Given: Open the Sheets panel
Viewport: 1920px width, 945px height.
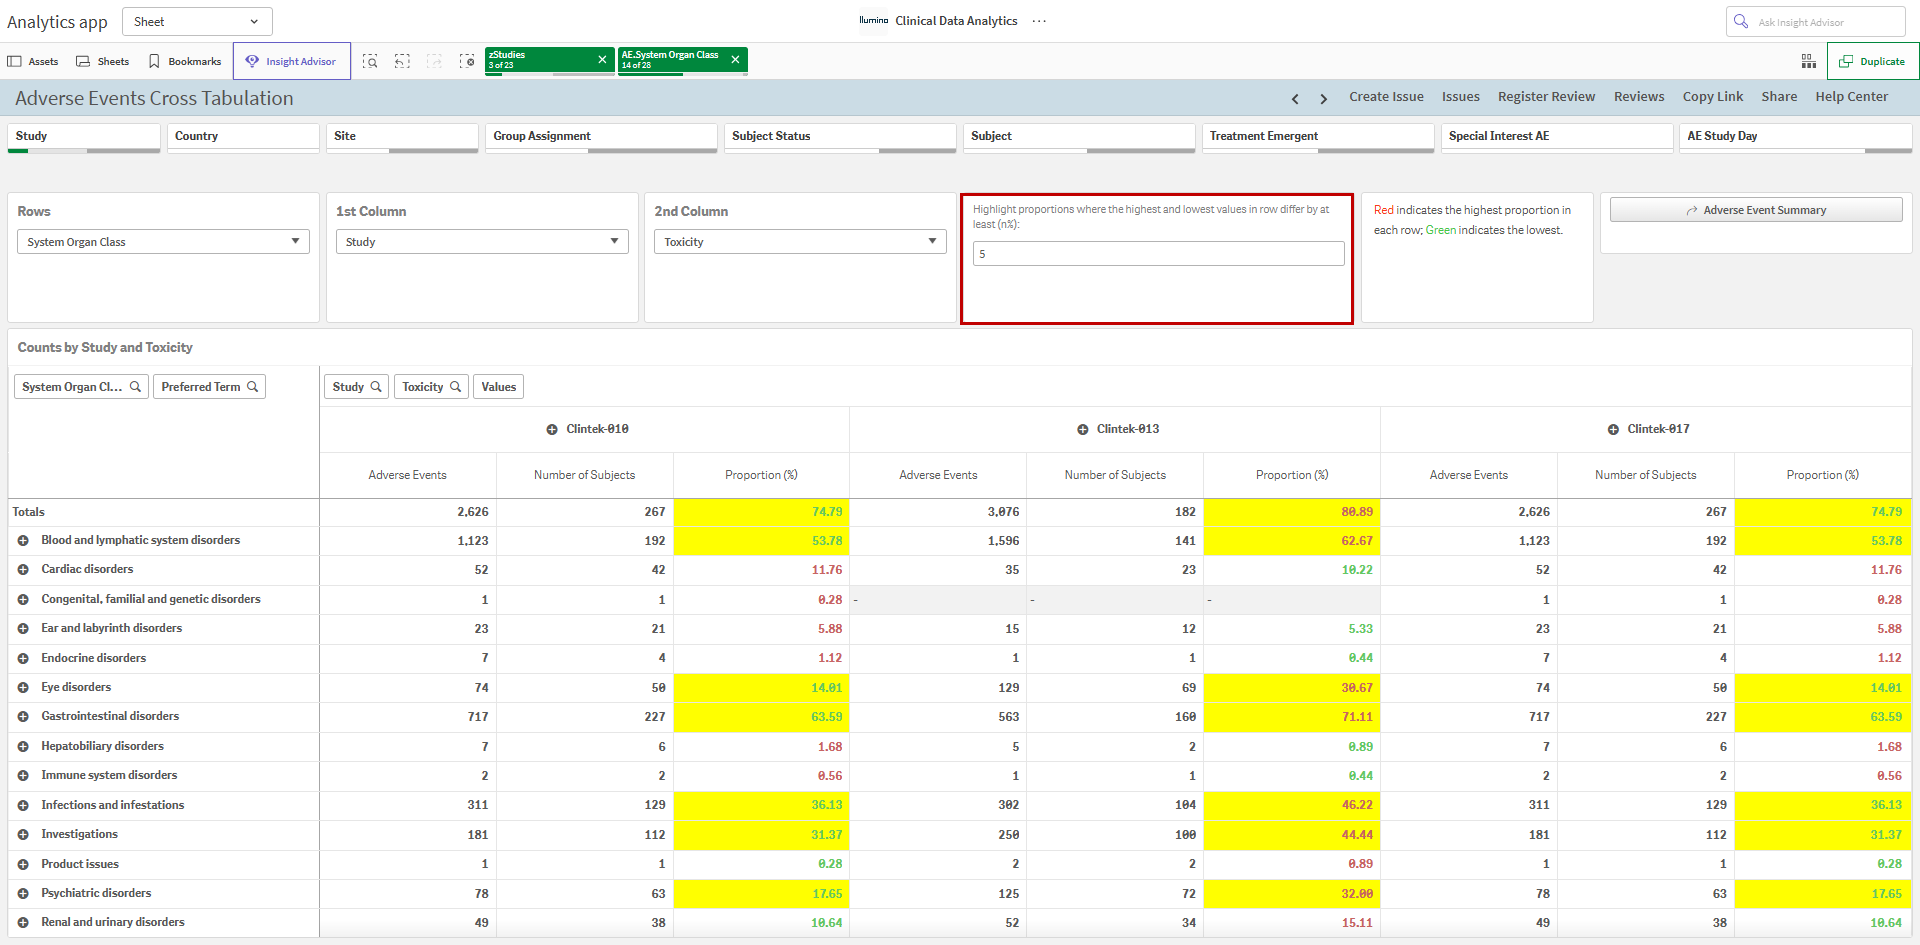Looking at the screenshot, I should click(103, 61).
